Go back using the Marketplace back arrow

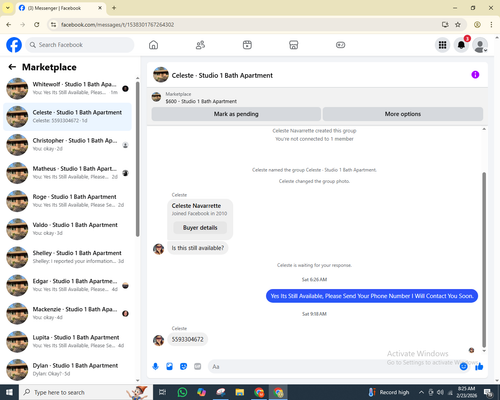point(12,67)
